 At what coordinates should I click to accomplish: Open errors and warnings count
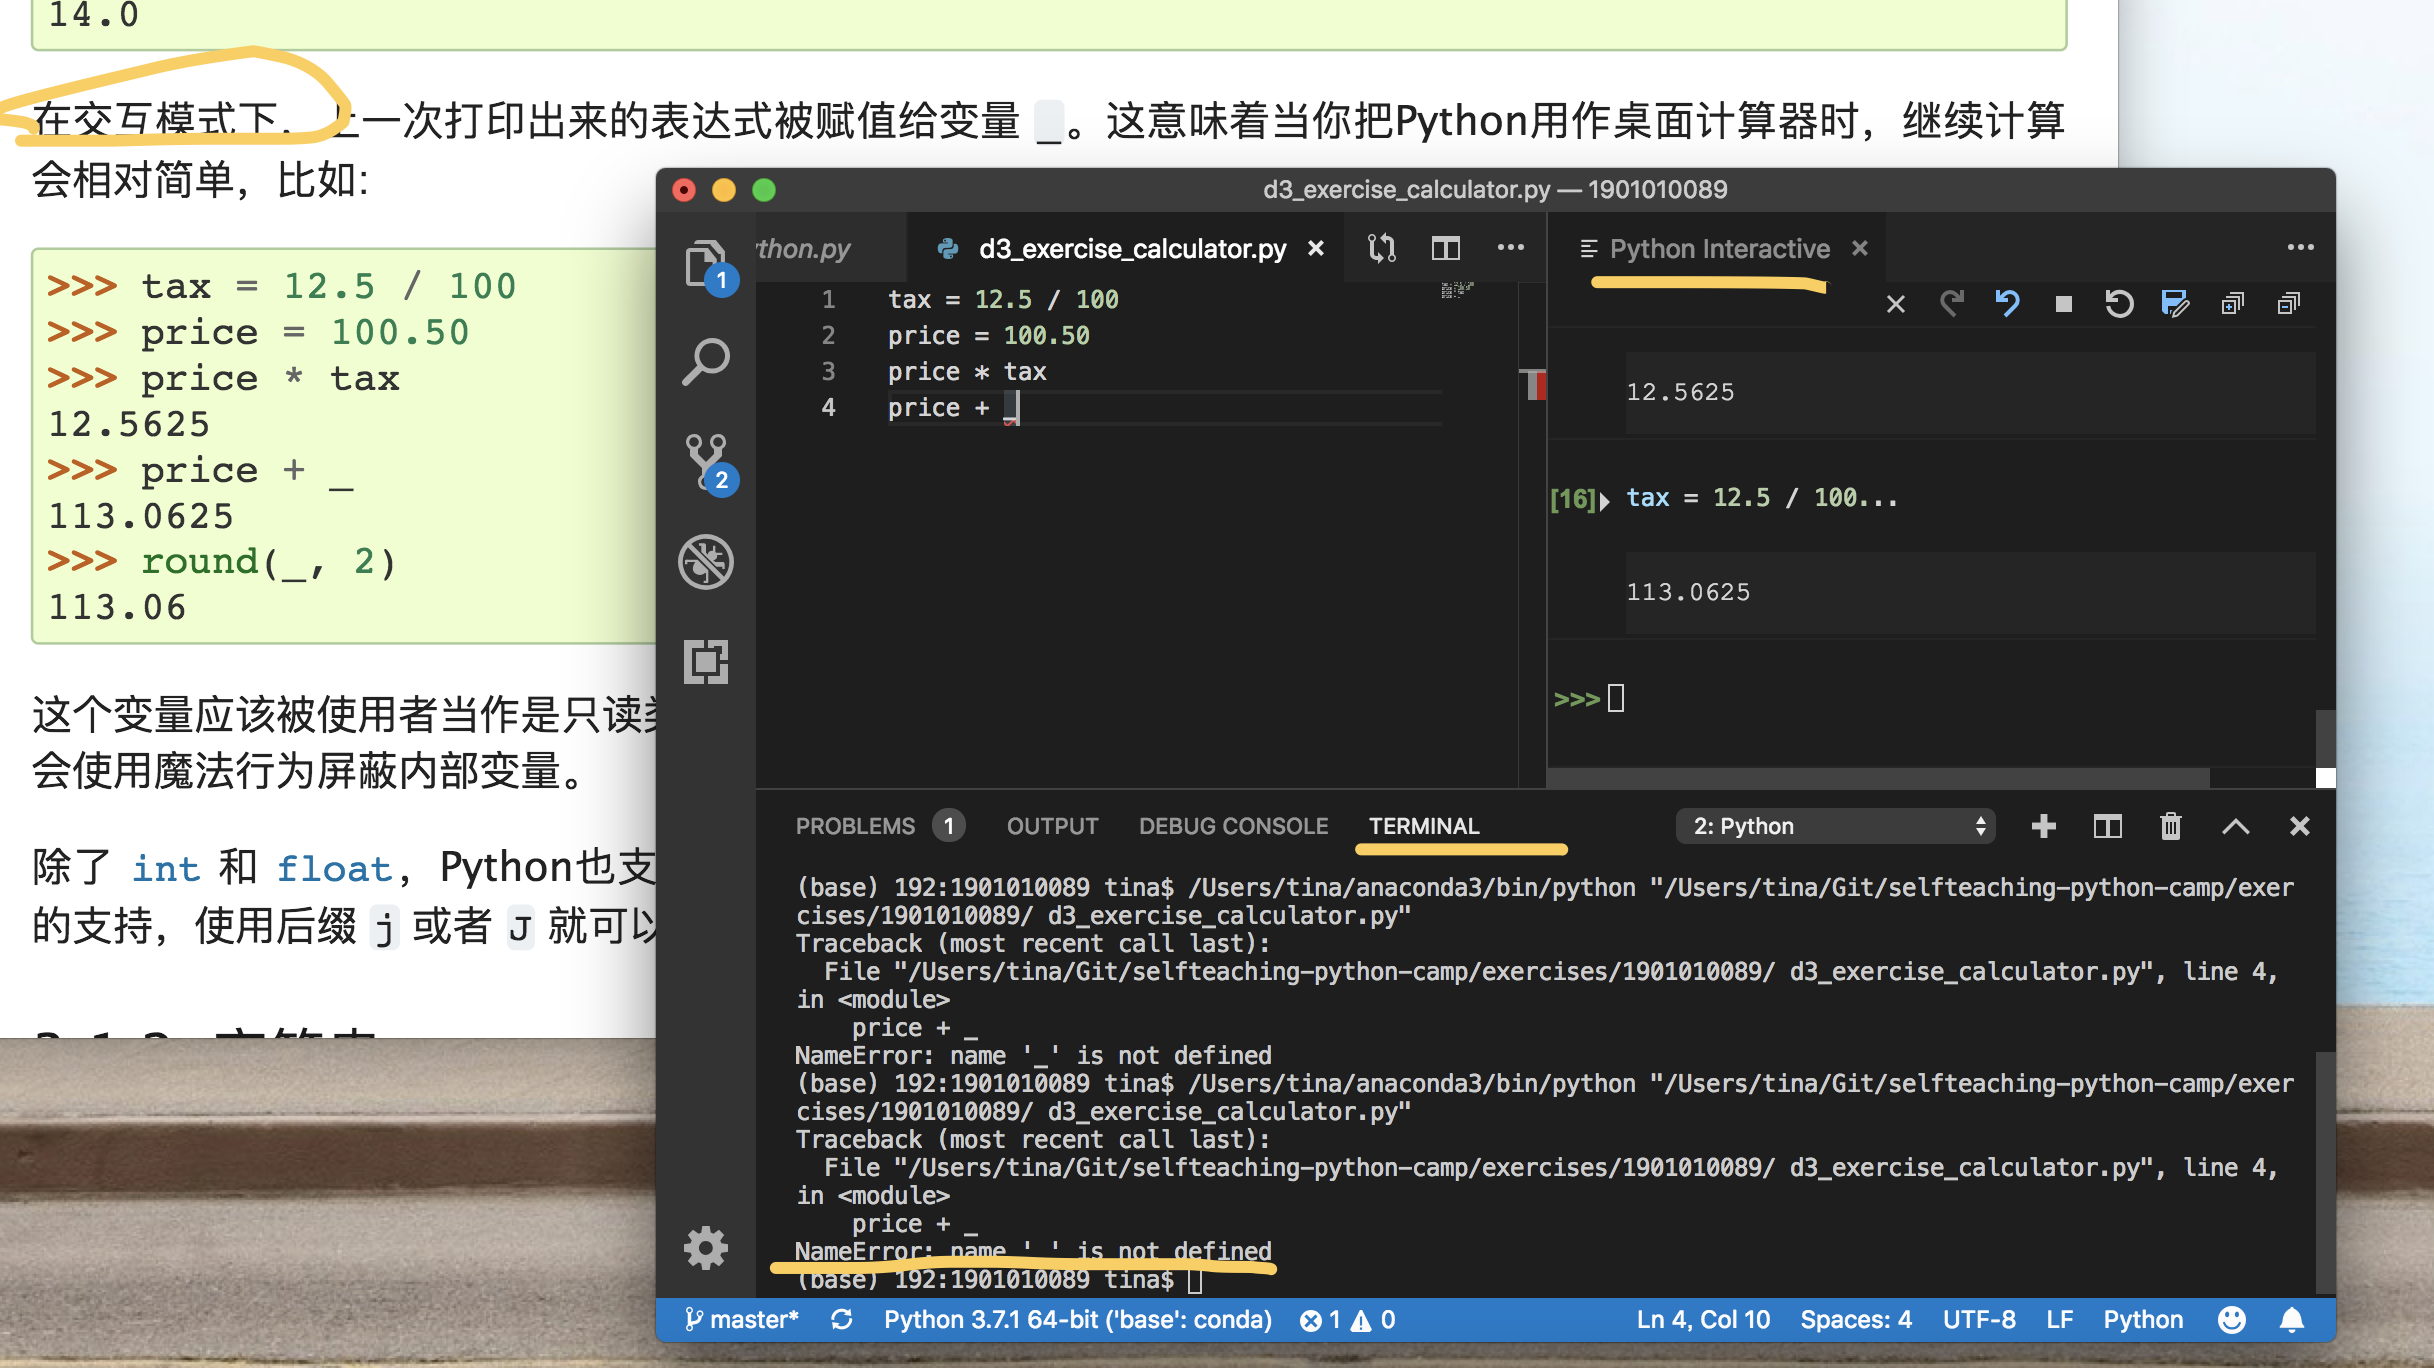click(x=1348, y=1320)
